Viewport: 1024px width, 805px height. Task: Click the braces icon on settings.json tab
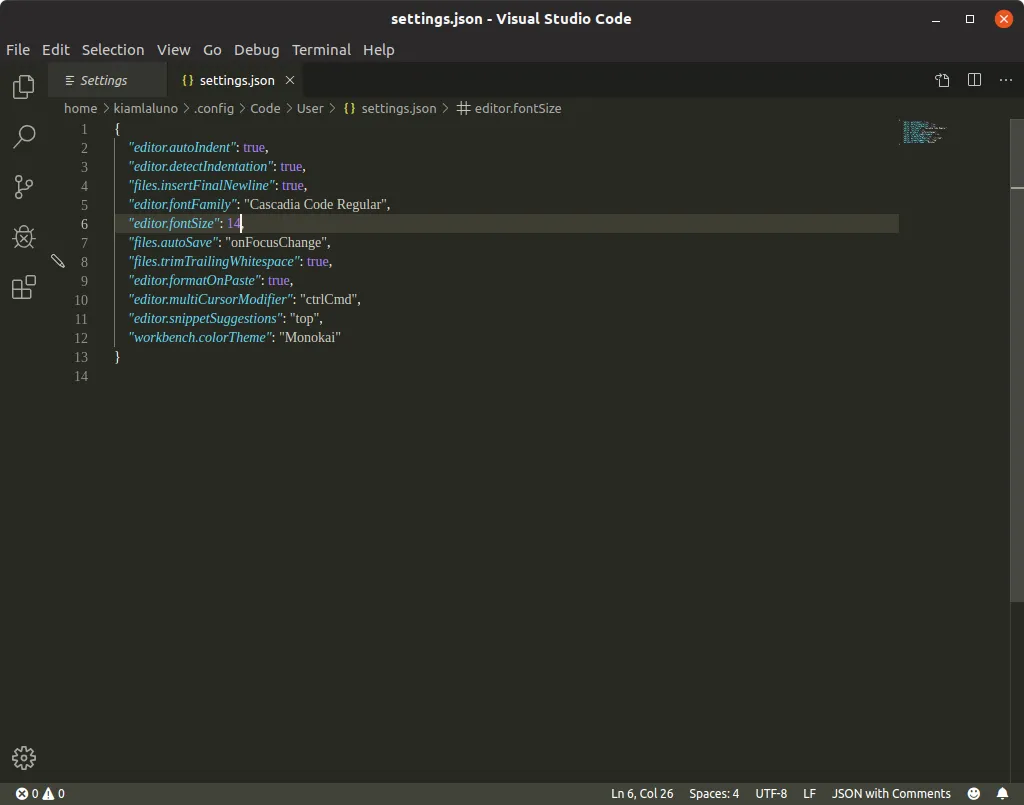pyautogui.click(x=187, y=80)
